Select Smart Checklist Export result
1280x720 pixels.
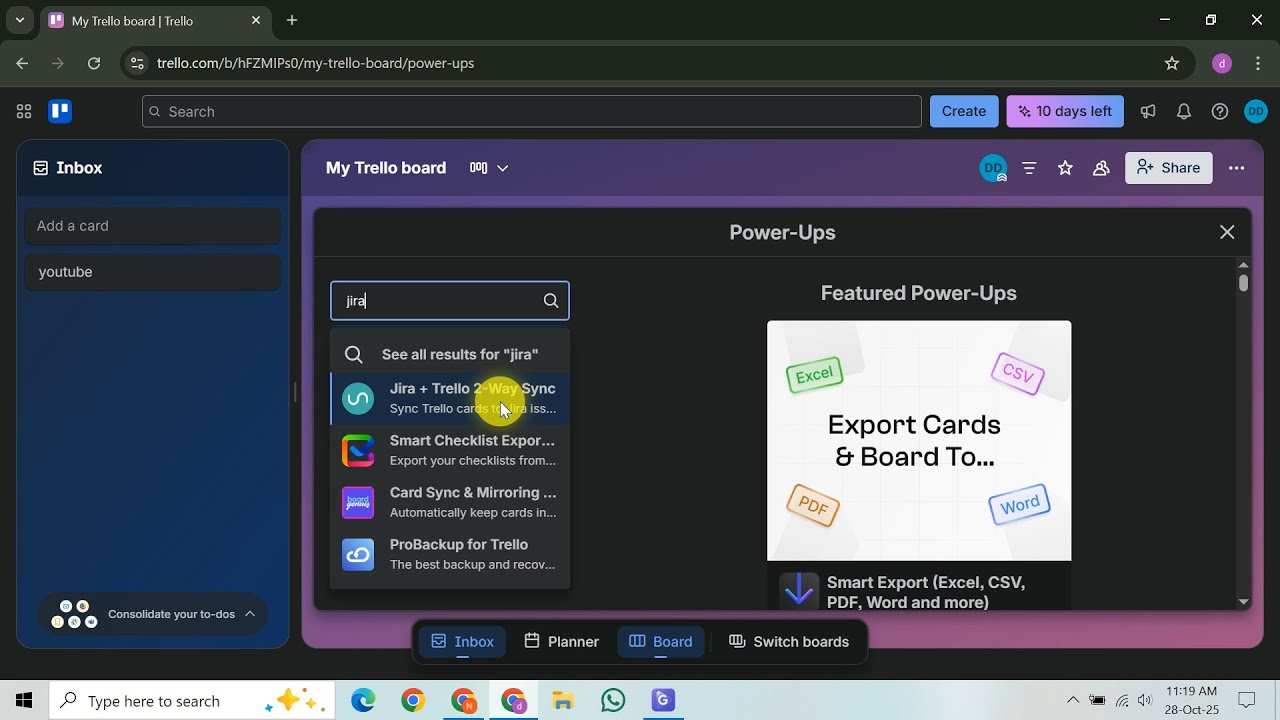[450, 450]
